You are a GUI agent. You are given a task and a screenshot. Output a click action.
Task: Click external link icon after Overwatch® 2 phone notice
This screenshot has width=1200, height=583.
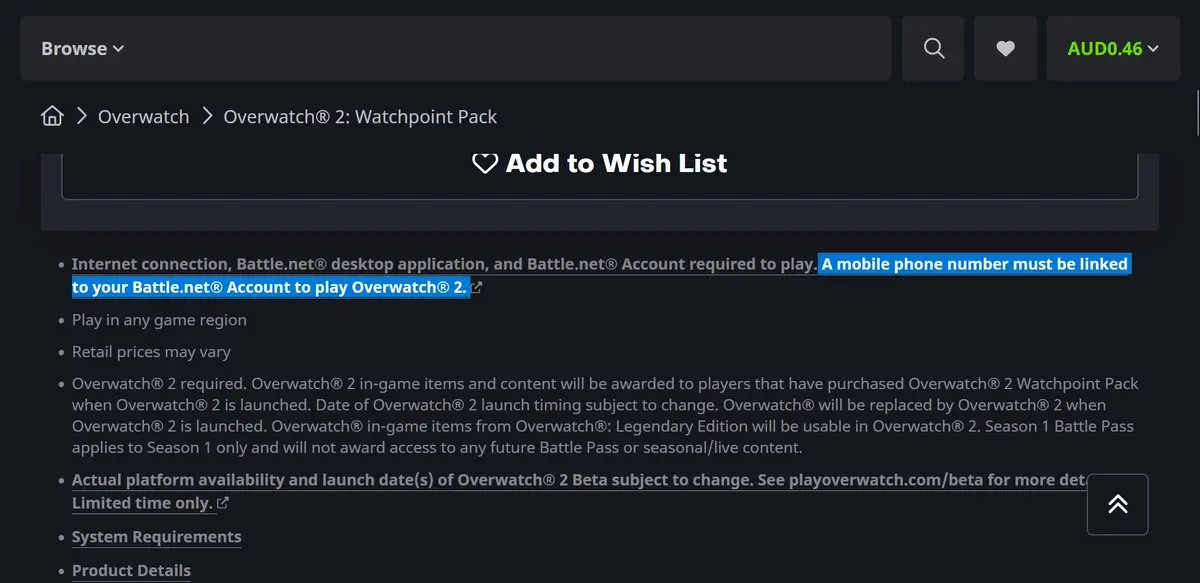click(x=476, y=288)
